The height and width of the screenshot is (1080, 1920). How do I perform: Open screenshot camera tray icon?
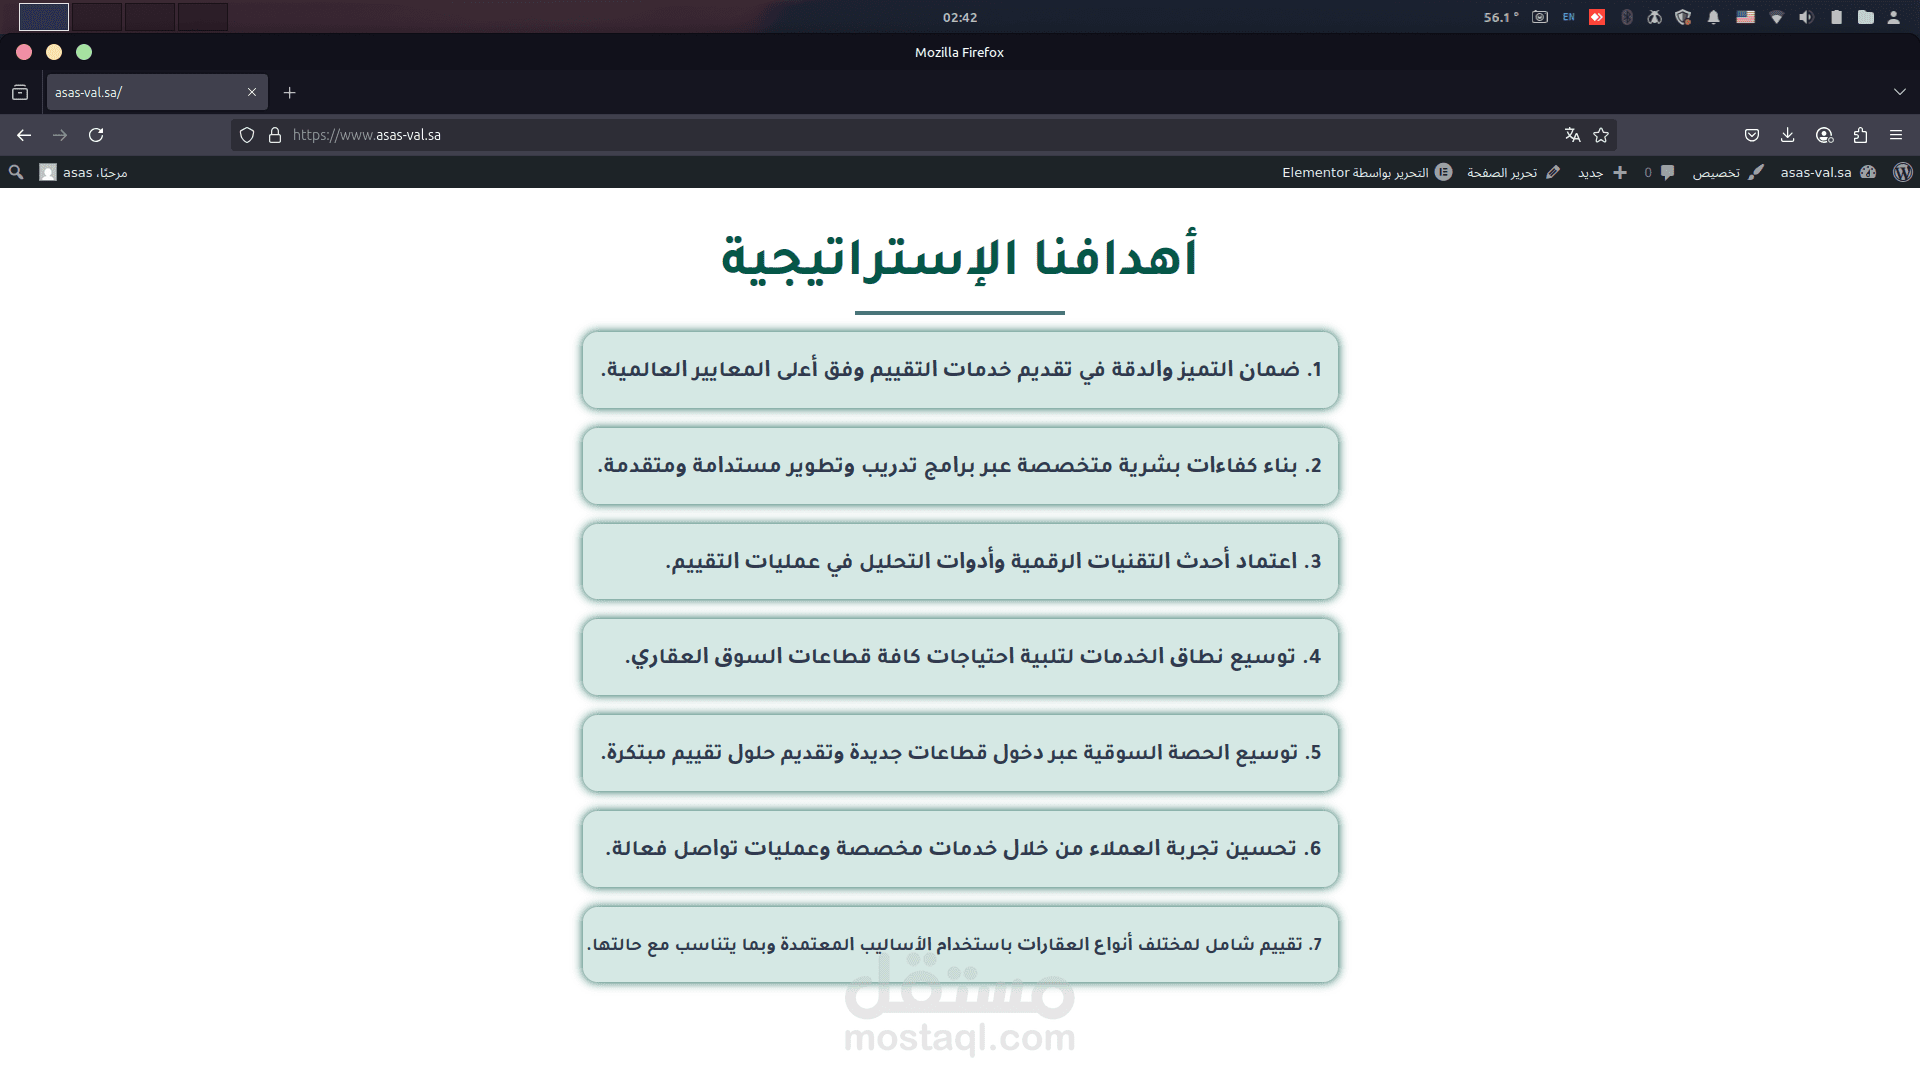1540,17
